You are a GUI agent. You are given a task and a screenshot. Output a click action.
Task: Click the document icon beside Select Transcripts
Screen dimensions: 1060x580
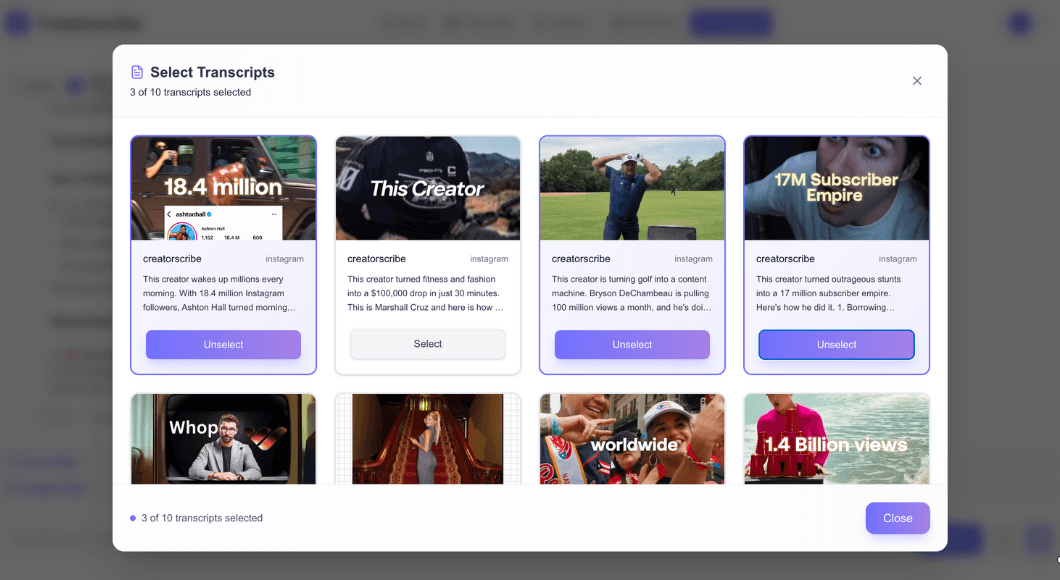[x=137, y=72]
